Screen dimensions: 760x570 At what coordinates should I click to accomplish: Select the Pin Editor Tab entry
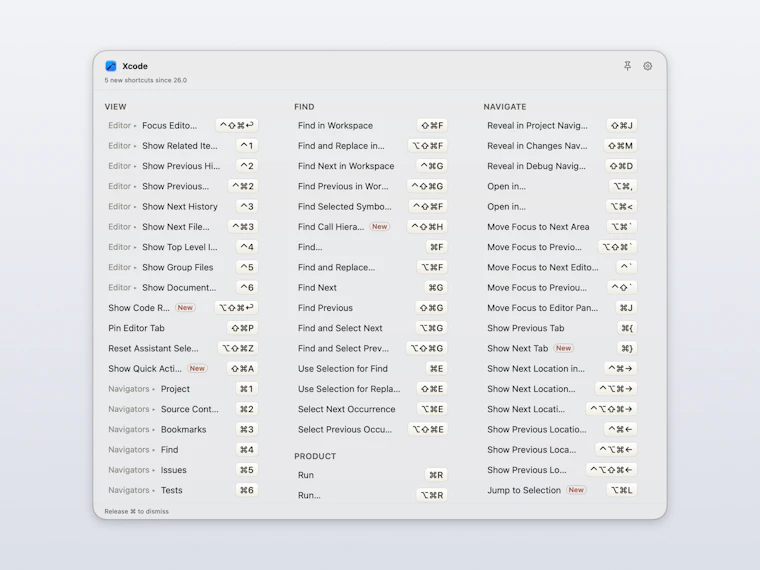182,328
